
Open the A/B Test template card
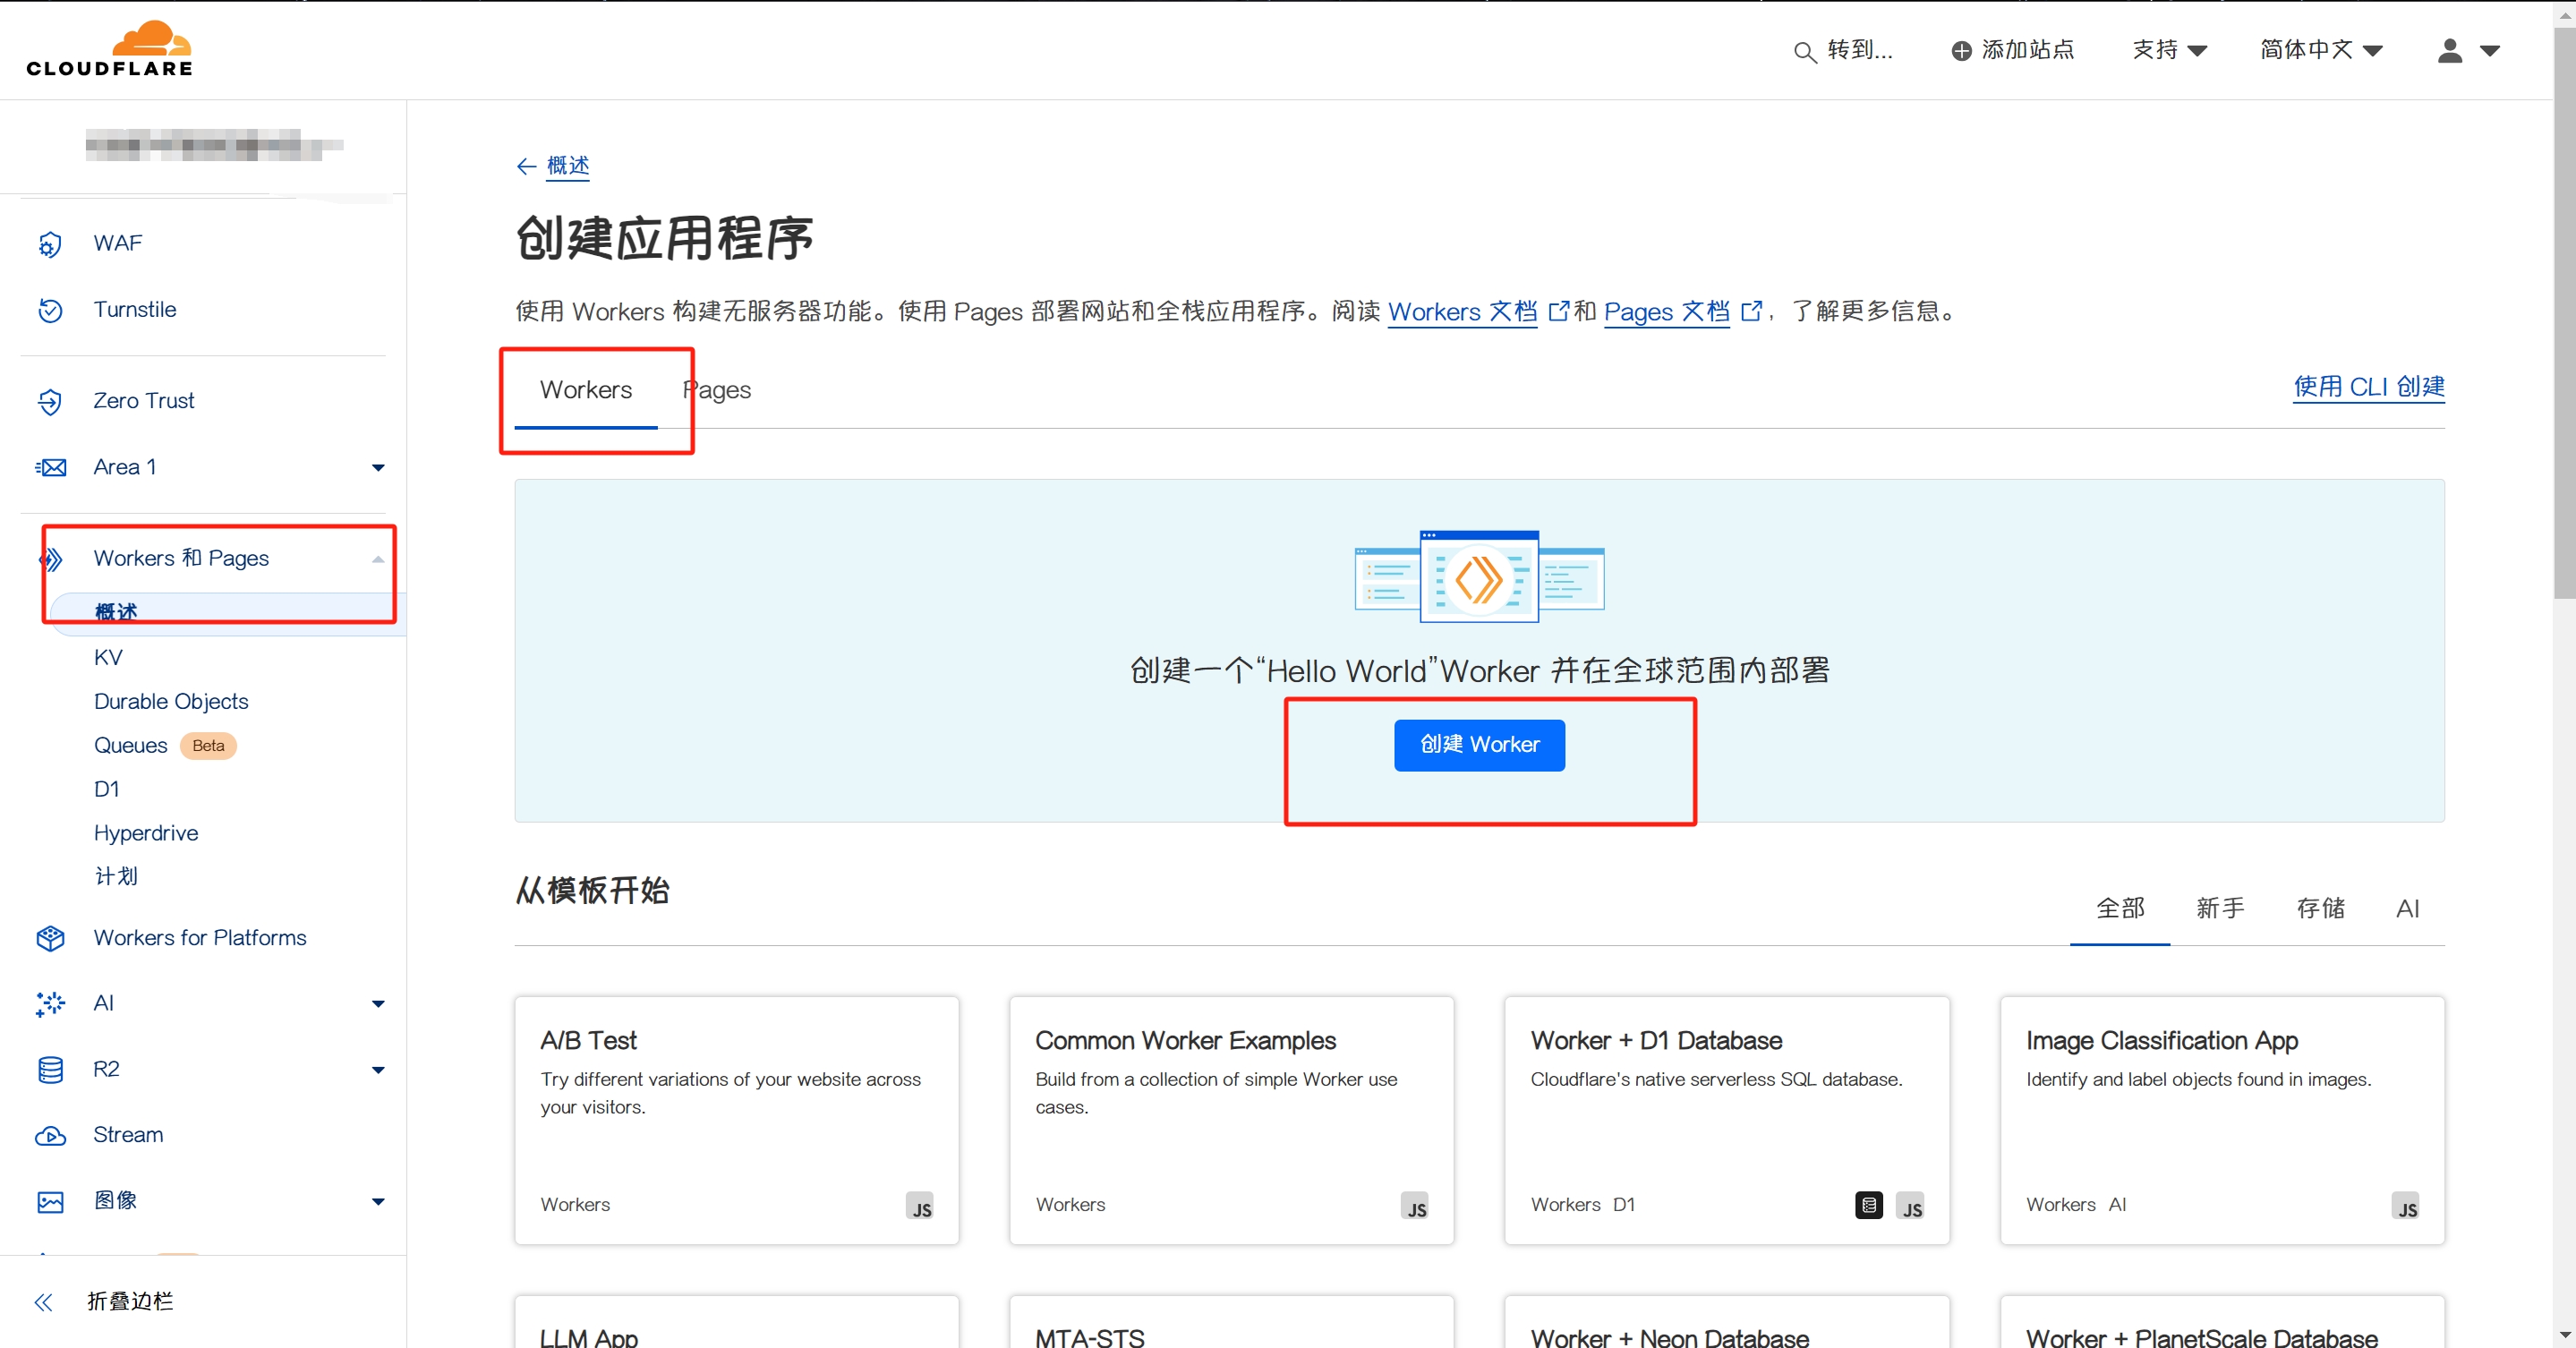click(737, 1120)
